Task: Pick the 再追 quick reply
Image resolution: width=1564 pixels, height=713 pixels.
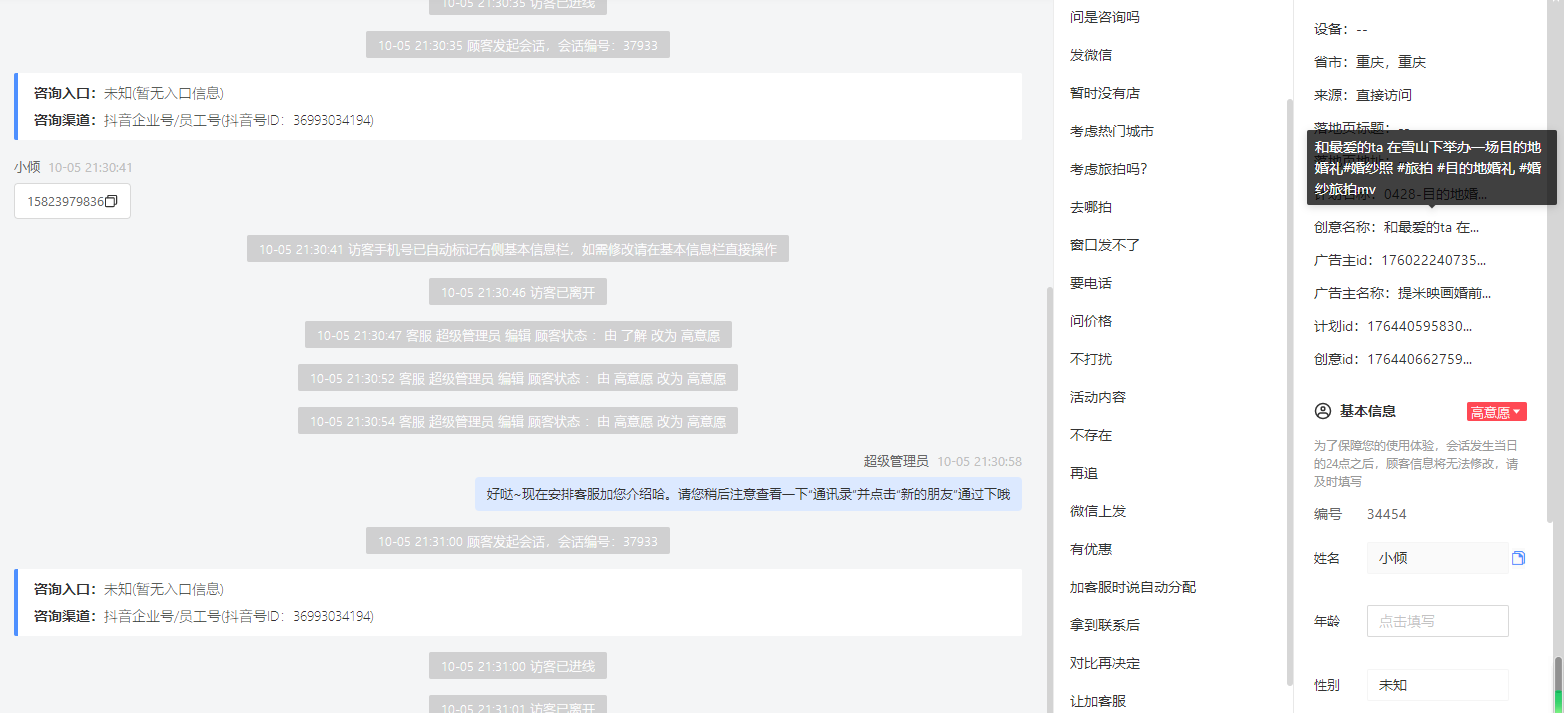Action: pos(1084,473)
